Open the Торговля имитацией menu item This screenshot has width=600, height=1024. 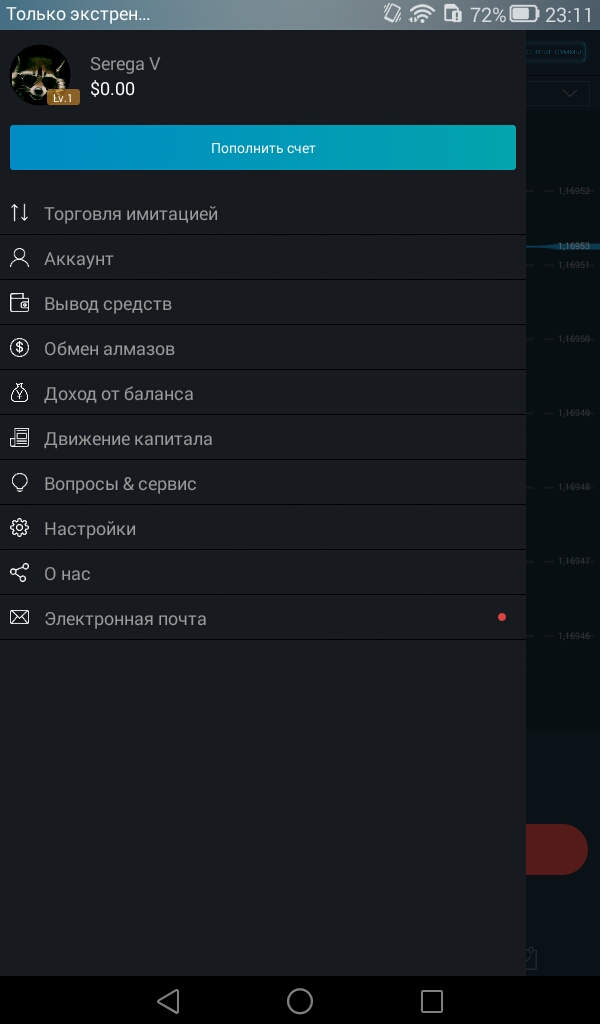(x=263, y=213)
